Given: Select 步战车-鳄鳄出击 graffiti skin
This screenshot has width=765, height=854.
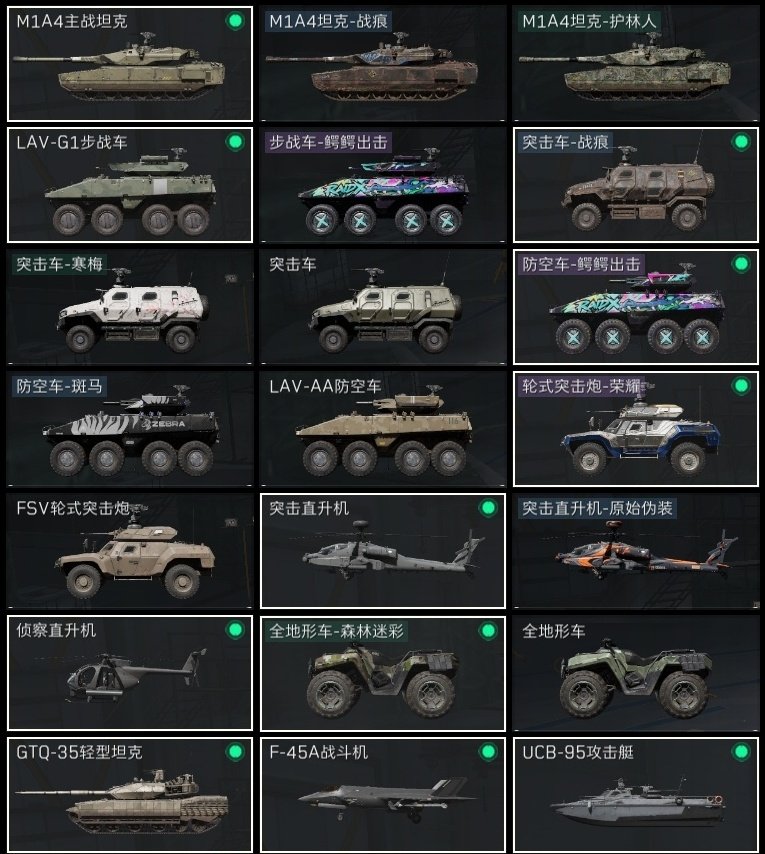Looking at the screenshot, I should [383, 185].
